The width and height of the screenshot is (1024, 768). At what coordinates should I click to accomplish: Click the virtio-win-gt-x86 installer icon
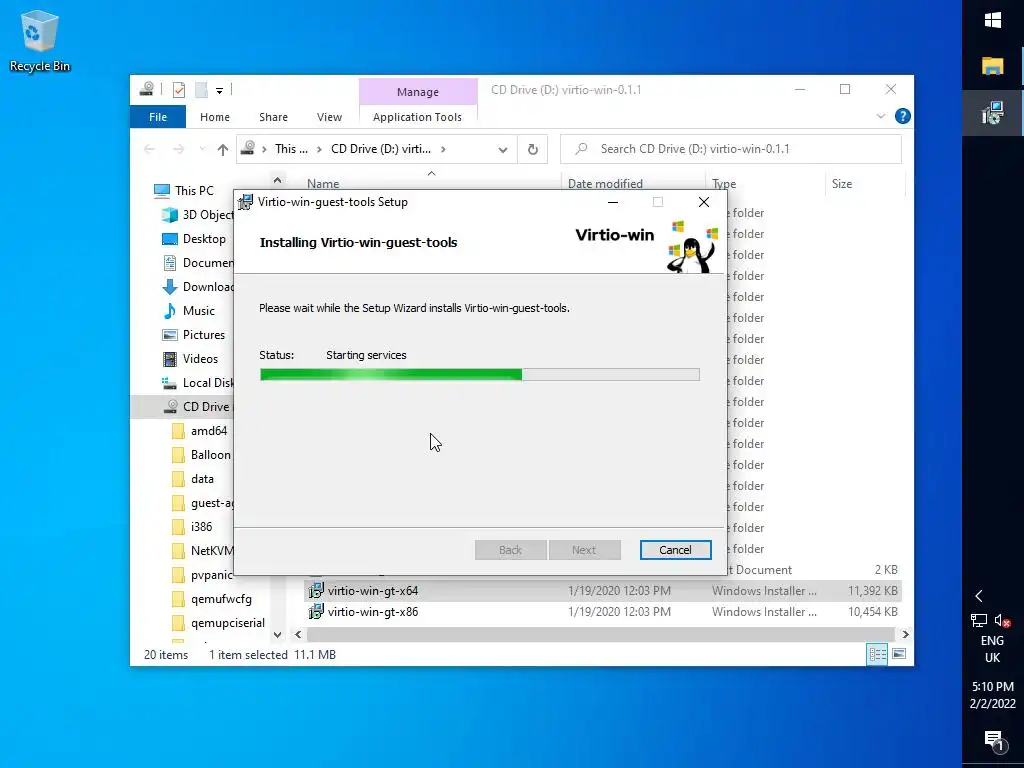(x=316, y=611)
